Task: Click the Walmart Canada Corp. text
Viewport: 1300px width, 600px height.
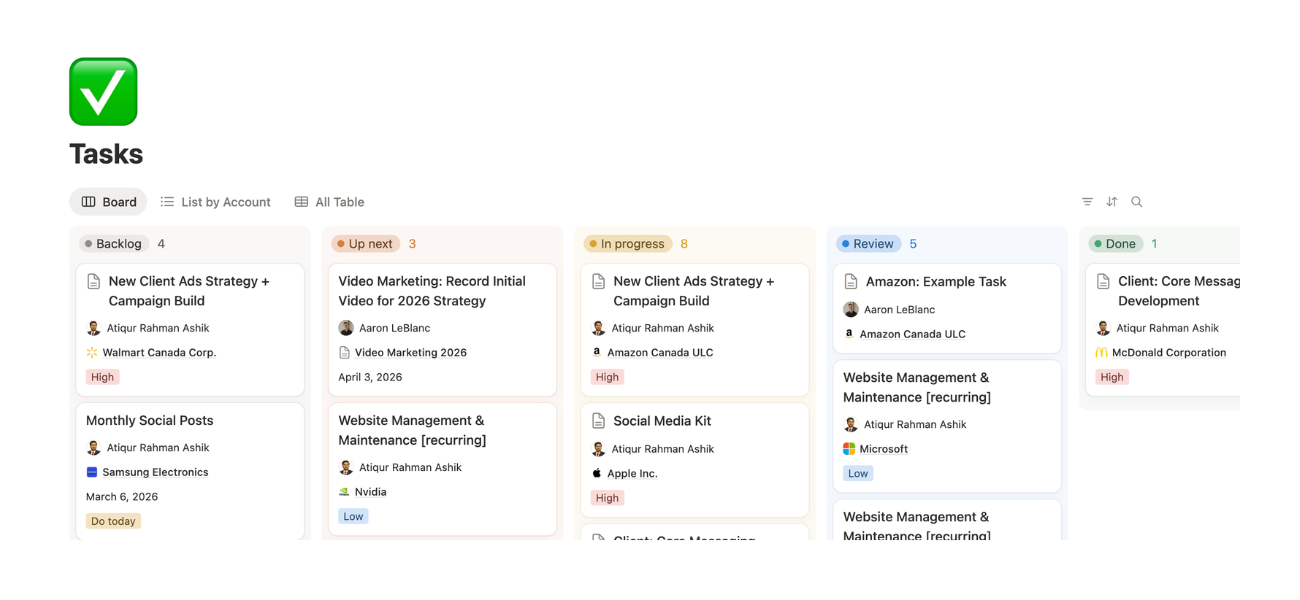Action: point(159,353)
